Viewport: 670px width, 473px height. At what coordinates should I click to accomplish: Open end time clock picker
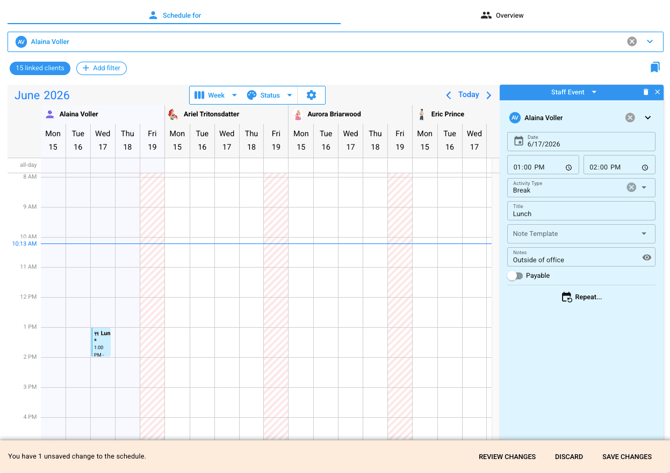click(645, 167)
